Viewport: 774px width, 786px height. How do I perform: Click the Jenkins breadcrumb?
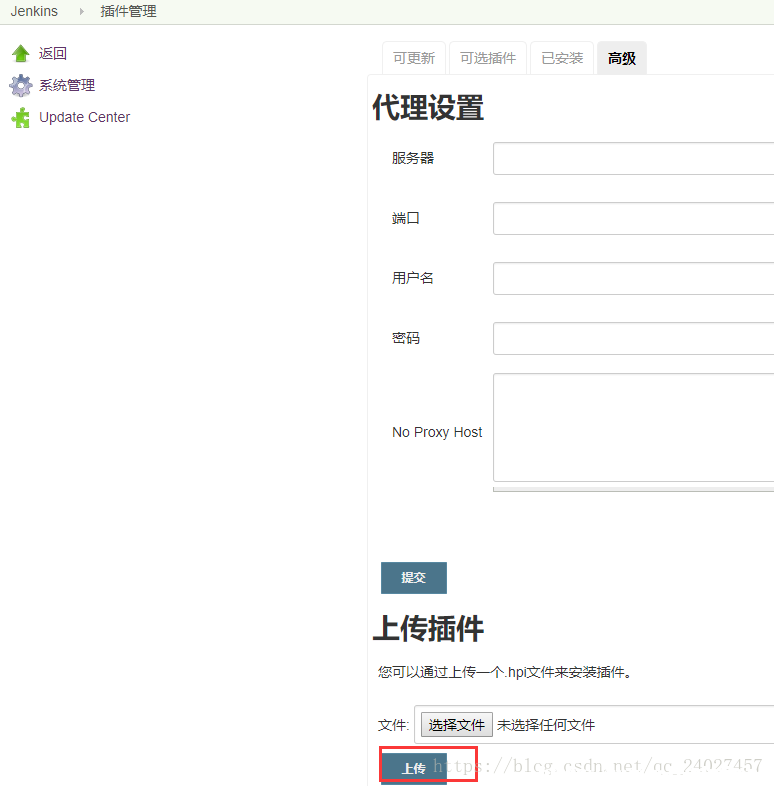[34, 11]
